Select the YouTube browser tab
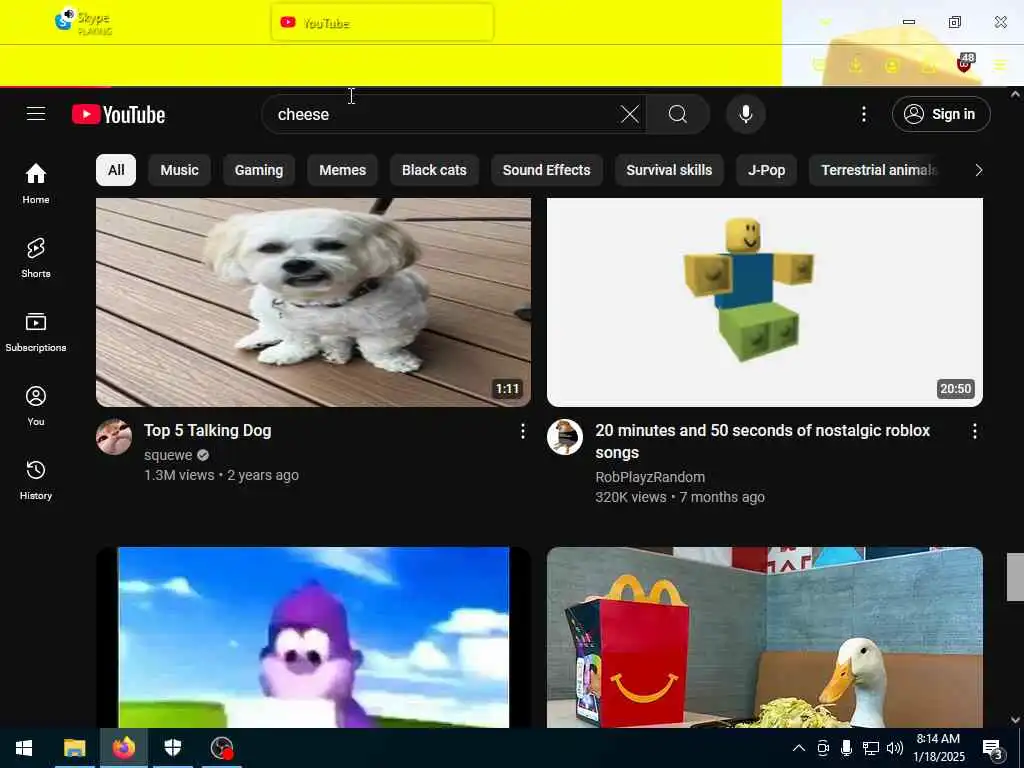Image resolution: width=1024 pixels, height=768 pixels. pyautogui.click(x=382, y=22)
